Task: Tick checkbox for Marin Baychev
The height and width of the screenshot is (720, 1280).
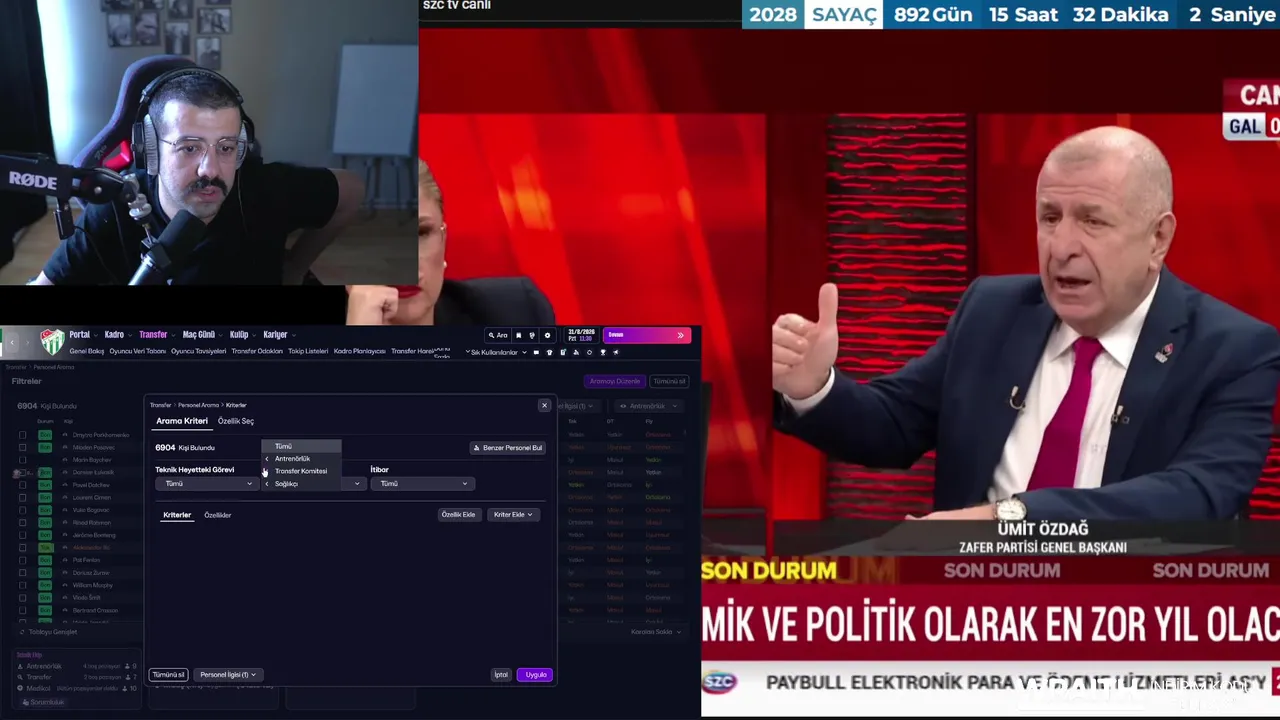Action: coord(22,460)
